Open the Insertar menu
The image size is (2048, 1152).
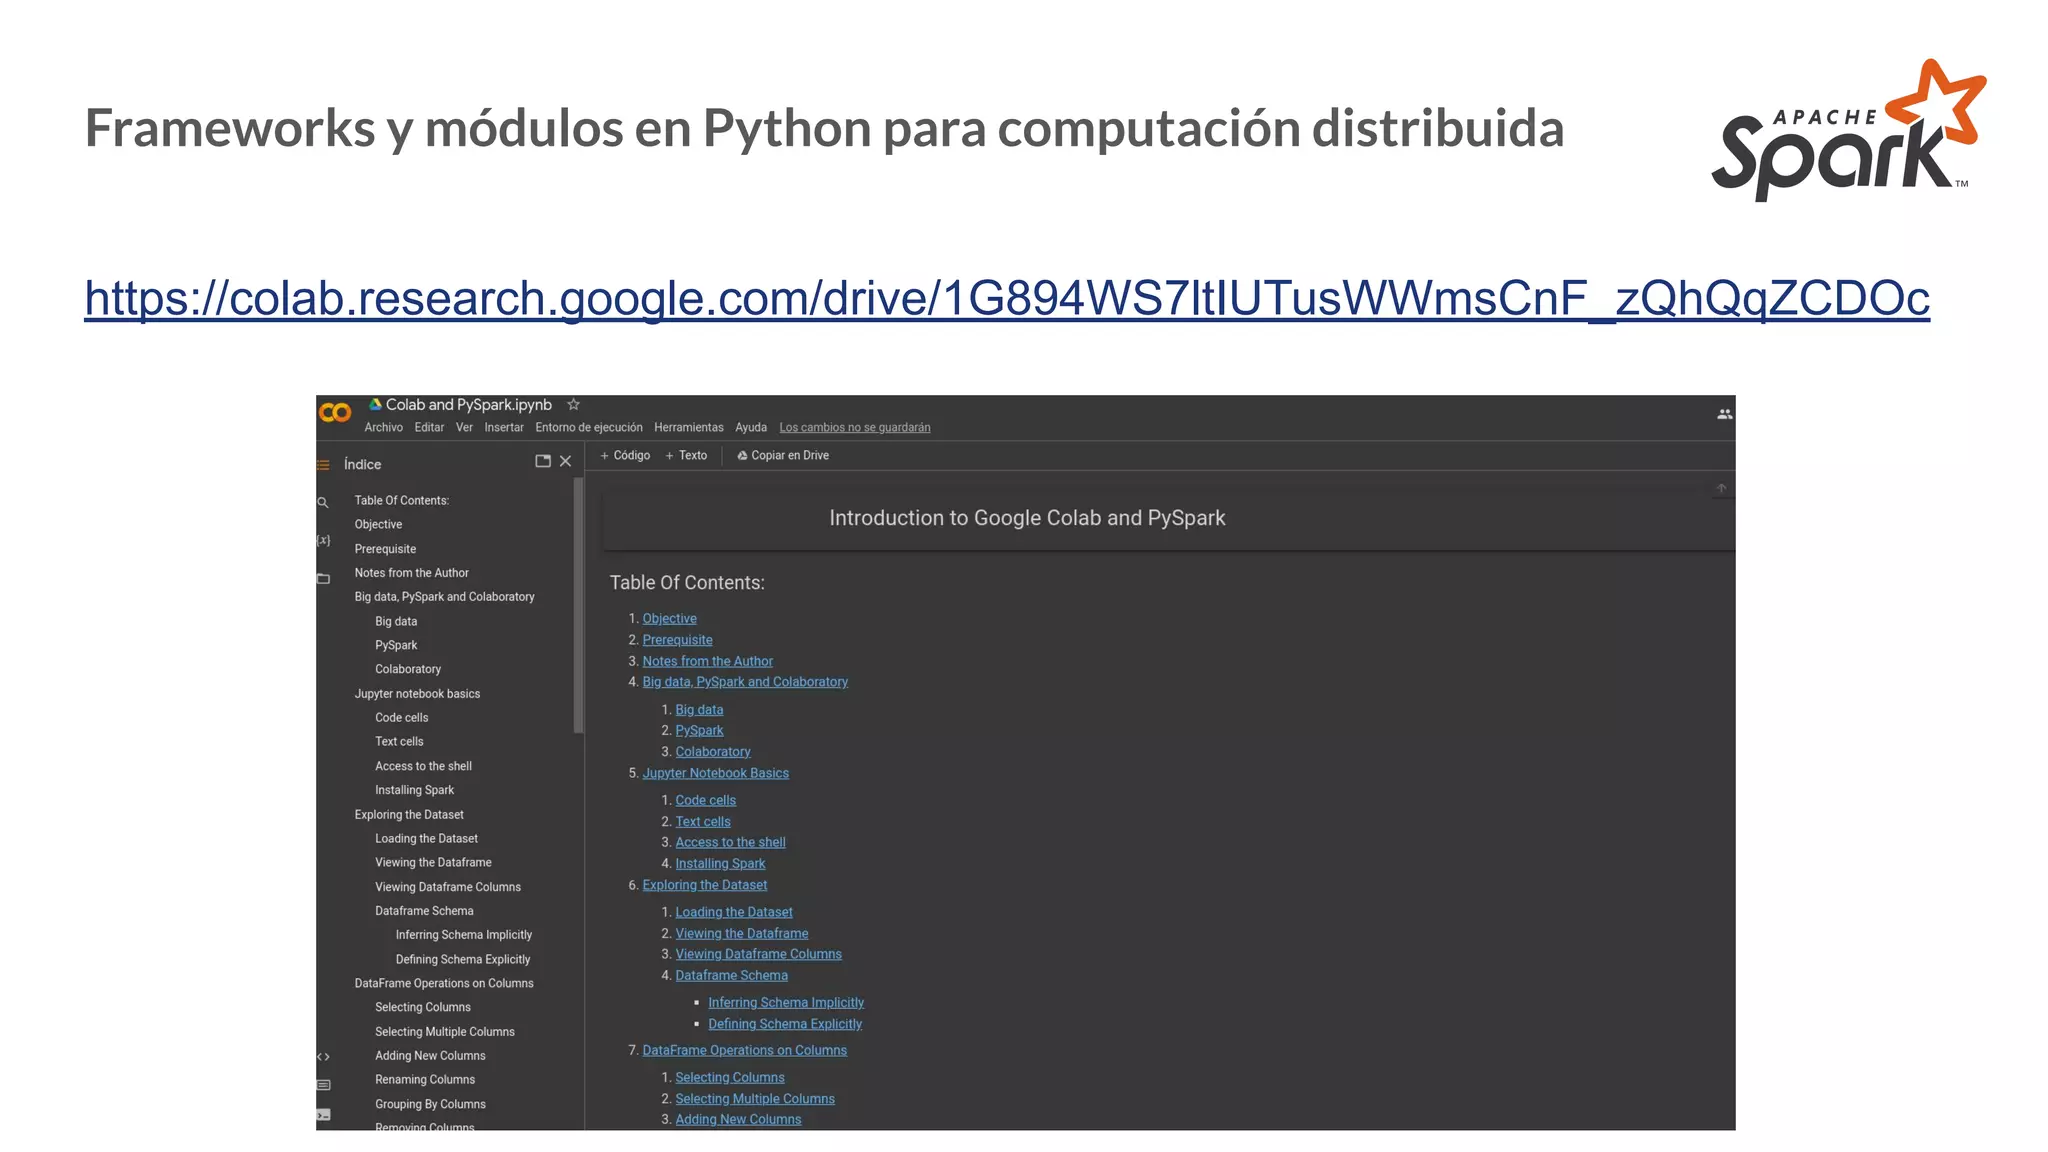(x=504, y=428)
